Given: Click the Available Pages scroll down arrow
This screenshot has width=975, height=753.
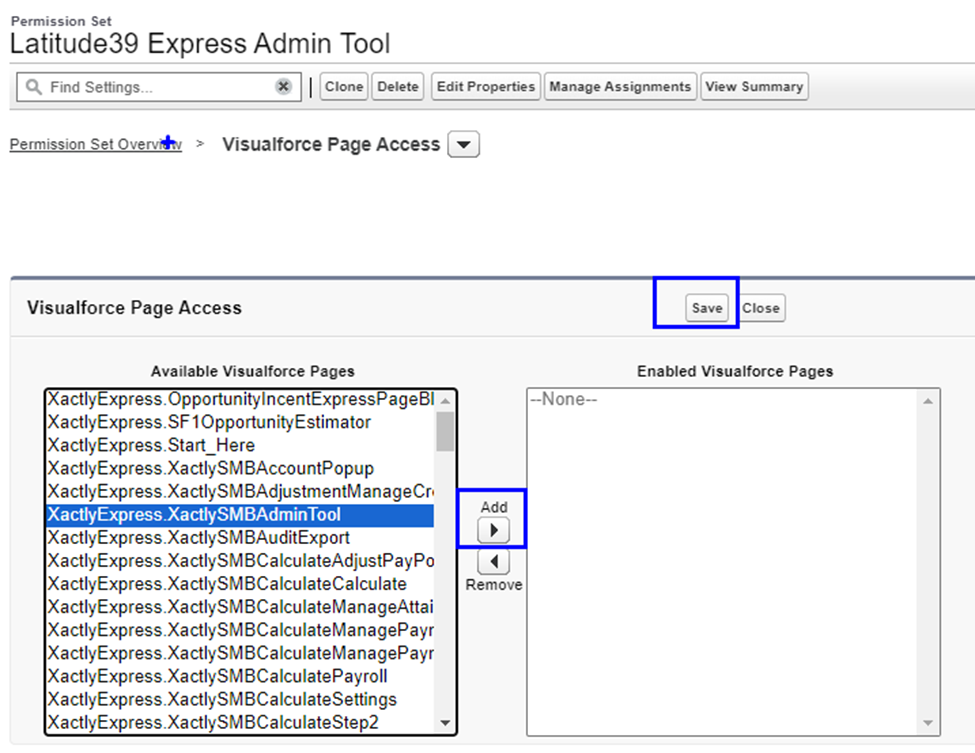Looking at the screenshot, I should (x=445, y=723).
